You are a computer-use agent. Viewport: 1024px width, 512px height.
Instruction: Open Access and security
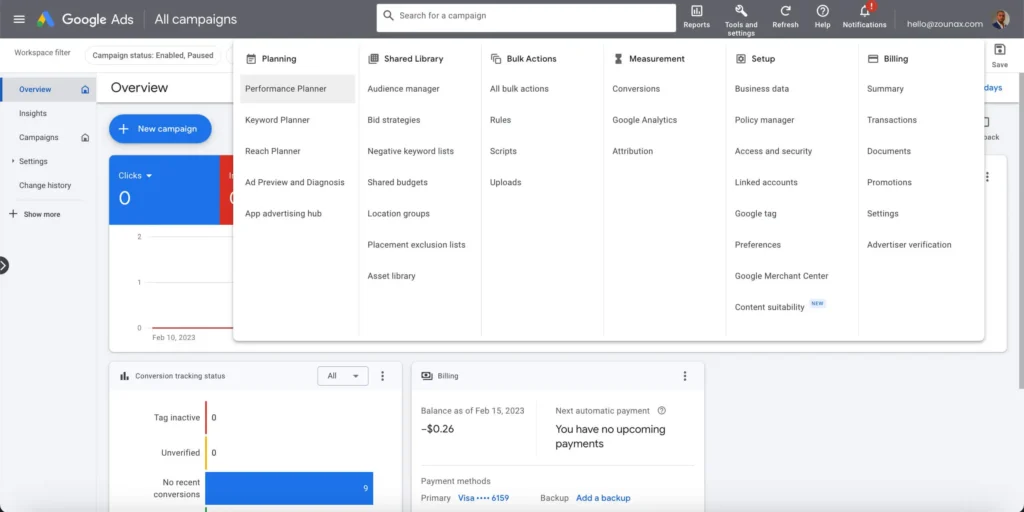(773, 152)
